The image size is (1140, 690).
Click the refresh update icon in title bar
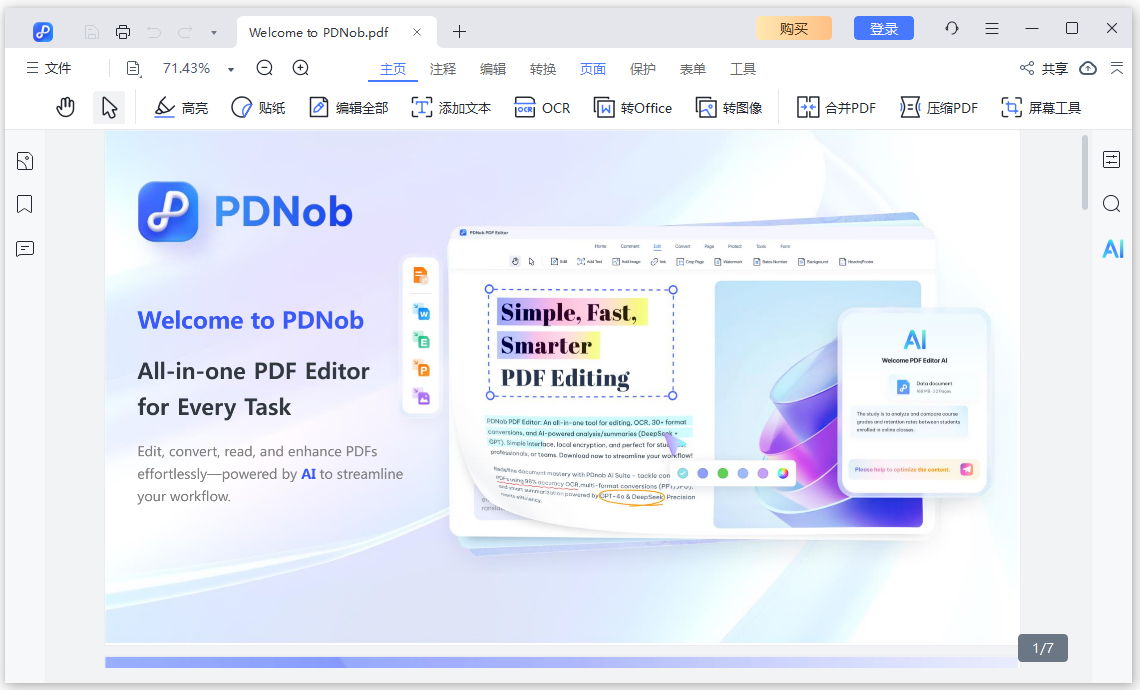(952, 28)
